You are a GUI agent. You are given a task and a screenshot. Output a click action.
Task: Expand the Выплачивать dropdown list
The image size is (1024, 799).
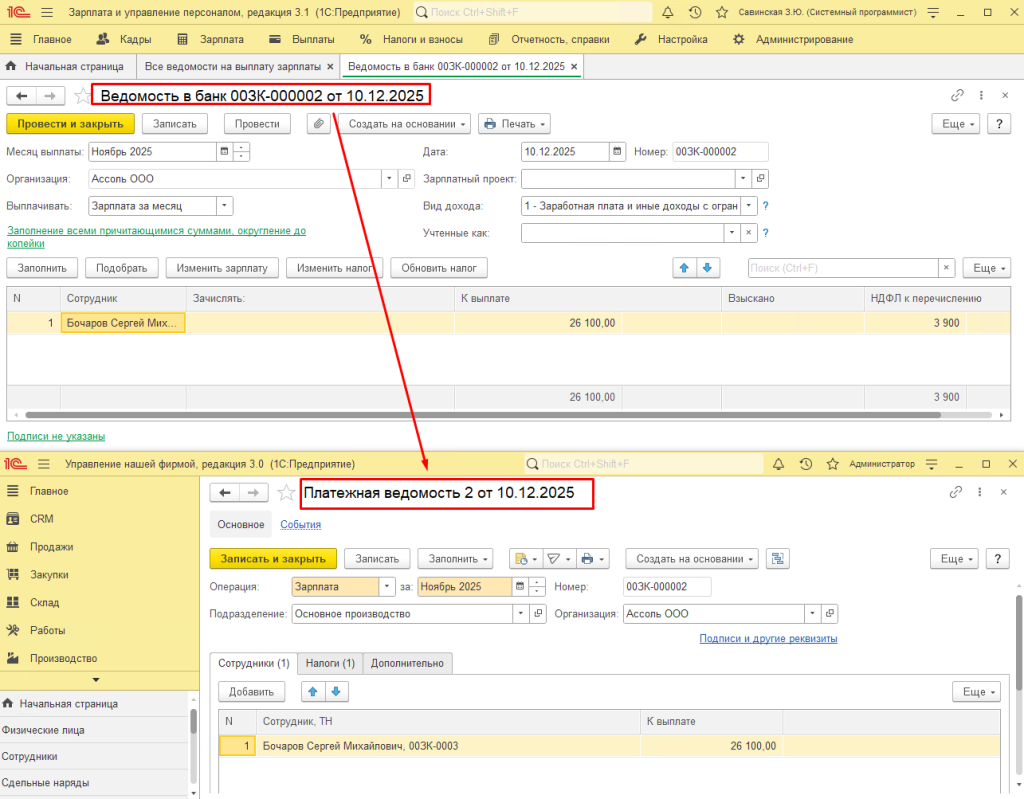pyautogui.click(x=224, y=206)
